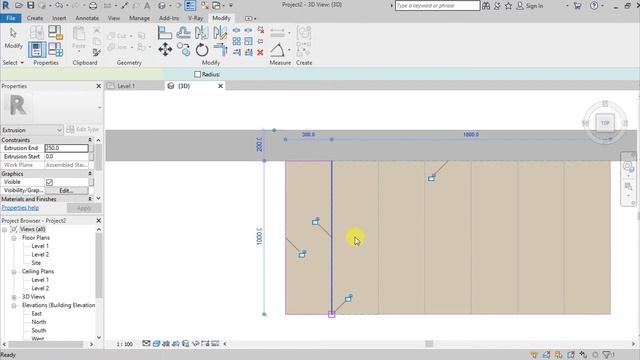The height and width of the screenshot is (360, 640).
Task: Click the selection filter funnel in status bar
Action: 607,355
